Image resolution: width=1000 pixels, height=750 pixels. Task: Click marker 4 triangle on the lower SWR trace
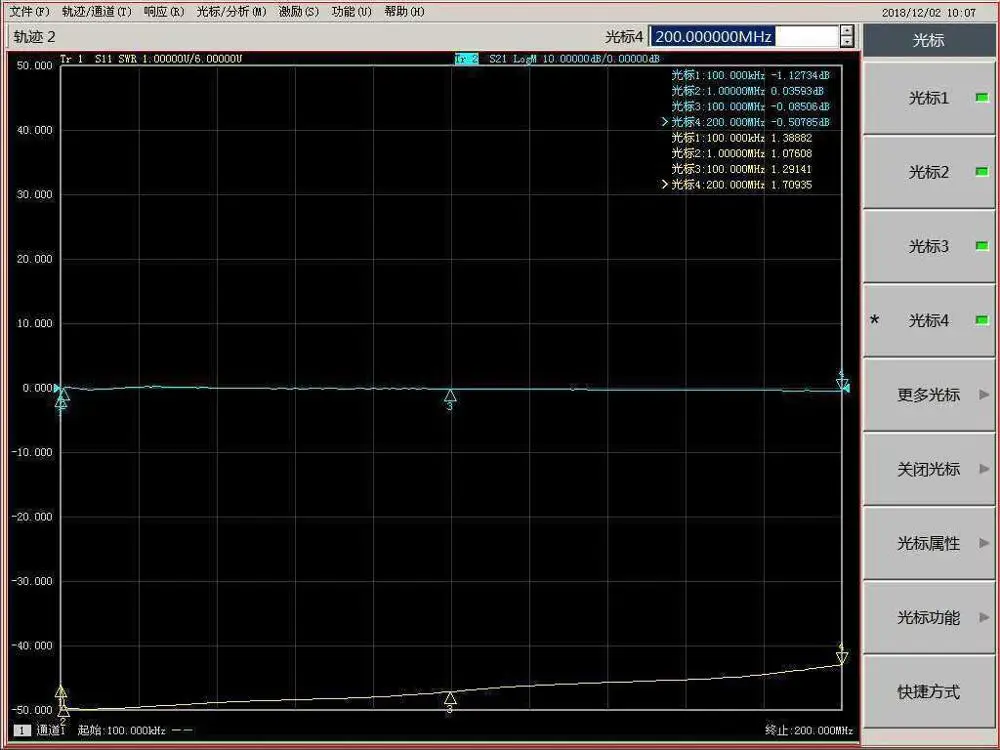click(842, 657)
